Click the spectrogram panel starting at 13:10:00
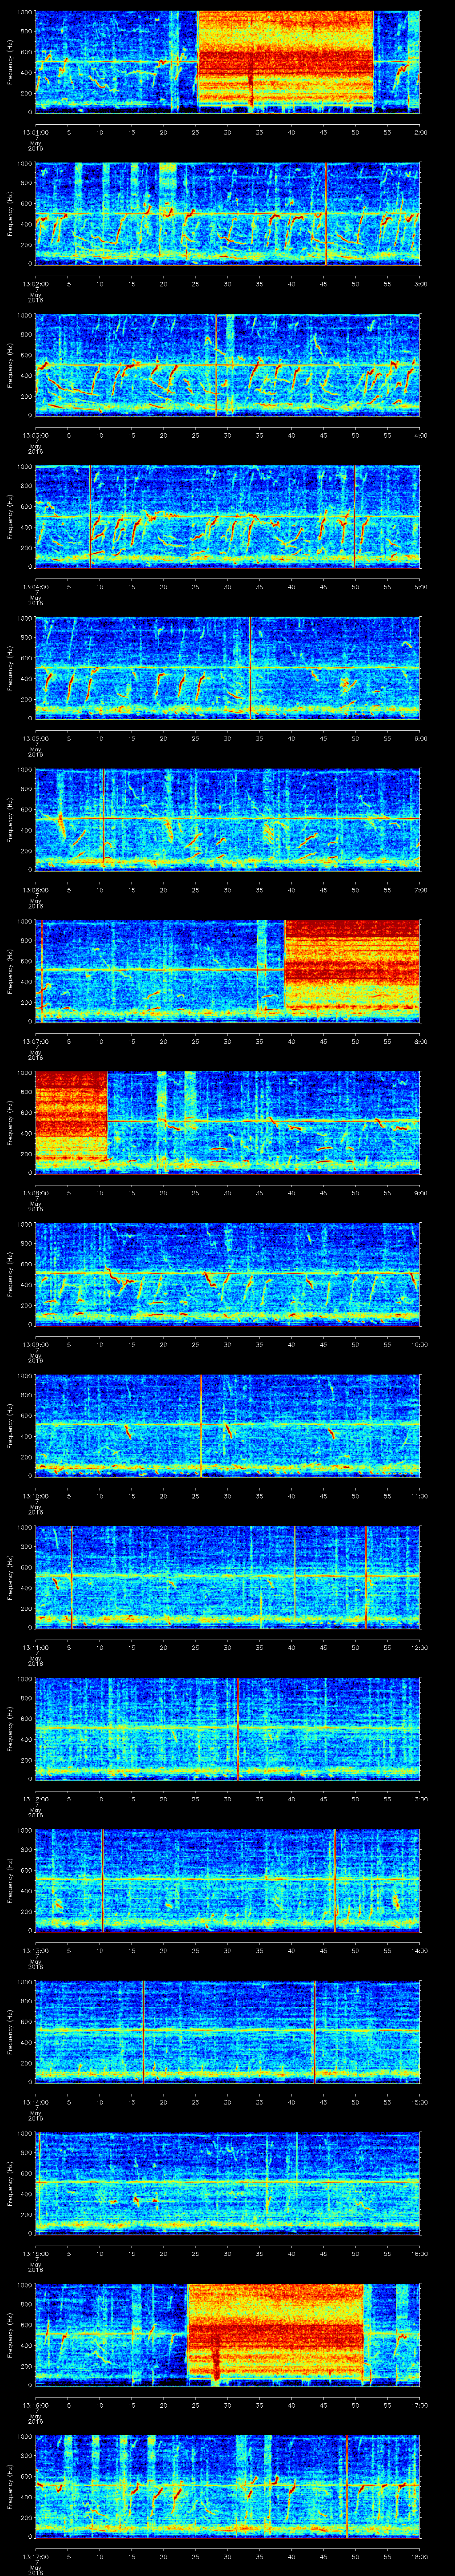455x2576 pixels. 227,1425
